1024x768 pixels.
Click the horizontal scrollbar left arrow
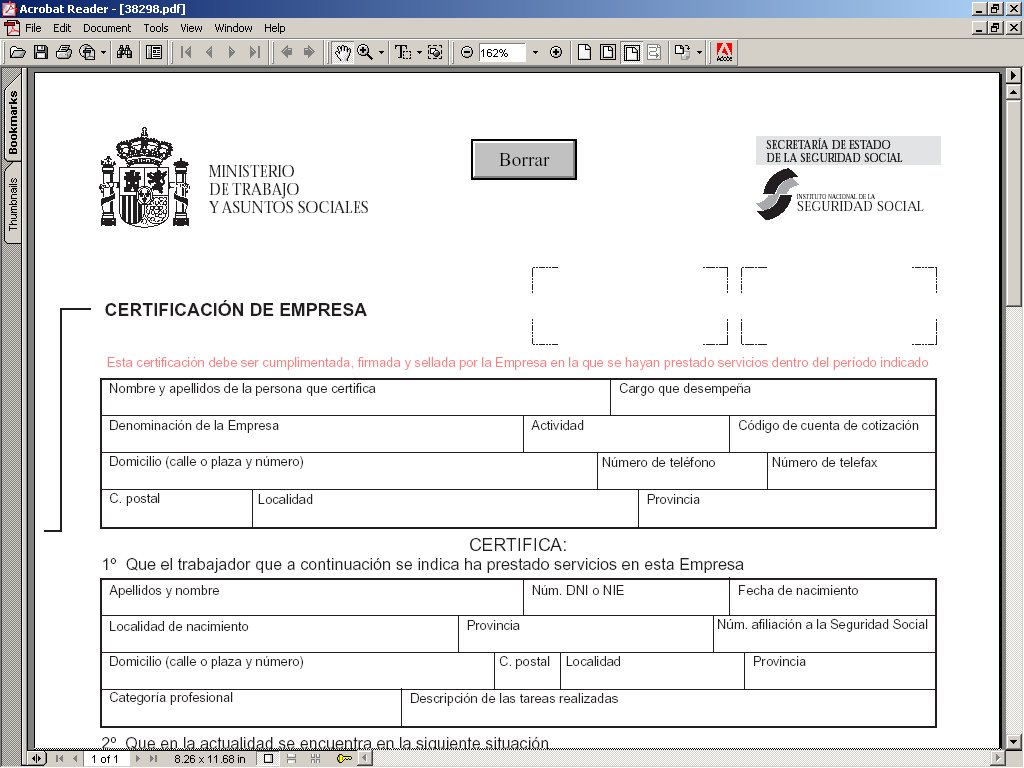click(366, 758)
